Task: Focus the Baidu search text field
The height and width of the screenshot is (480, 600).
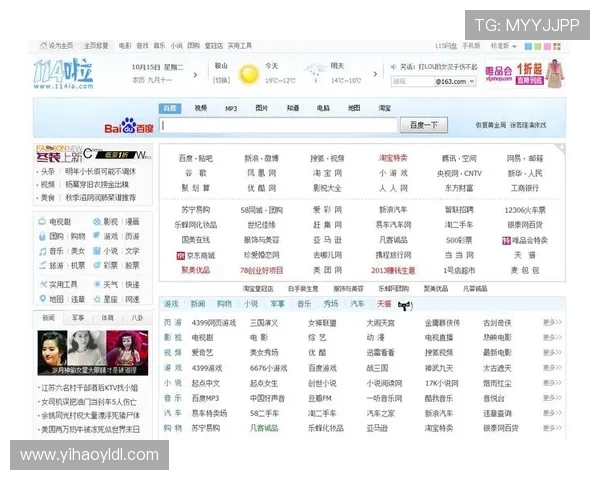Action: pos(278,125)
